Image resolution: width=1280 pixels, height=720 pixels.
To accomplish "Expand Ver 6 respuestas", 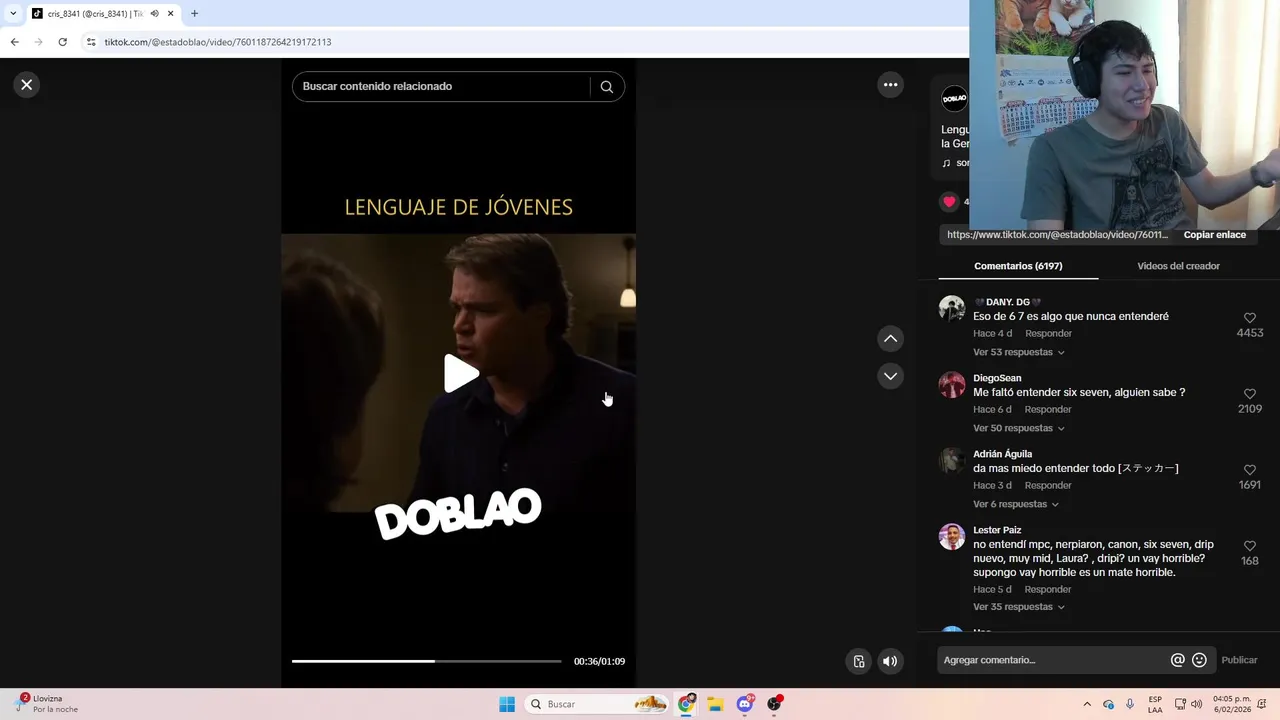I will tap(1015, 504).
